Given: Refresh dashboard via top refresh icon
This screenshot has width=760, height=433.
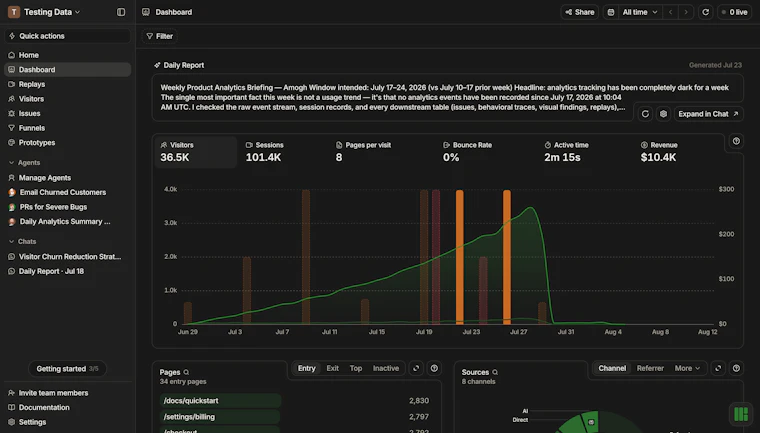Looking at the screenshot, I should click(706, 12).
